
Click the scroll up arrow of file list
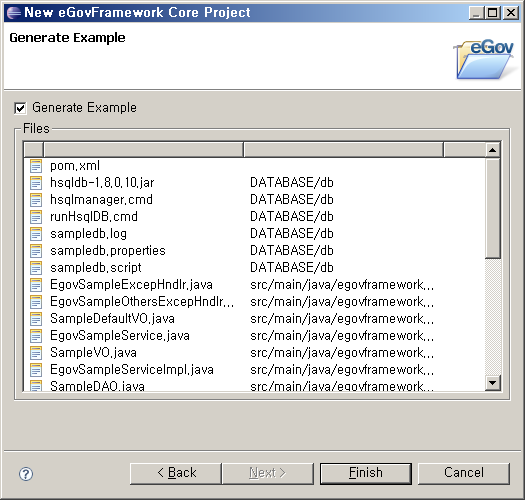tap(493, 150)
